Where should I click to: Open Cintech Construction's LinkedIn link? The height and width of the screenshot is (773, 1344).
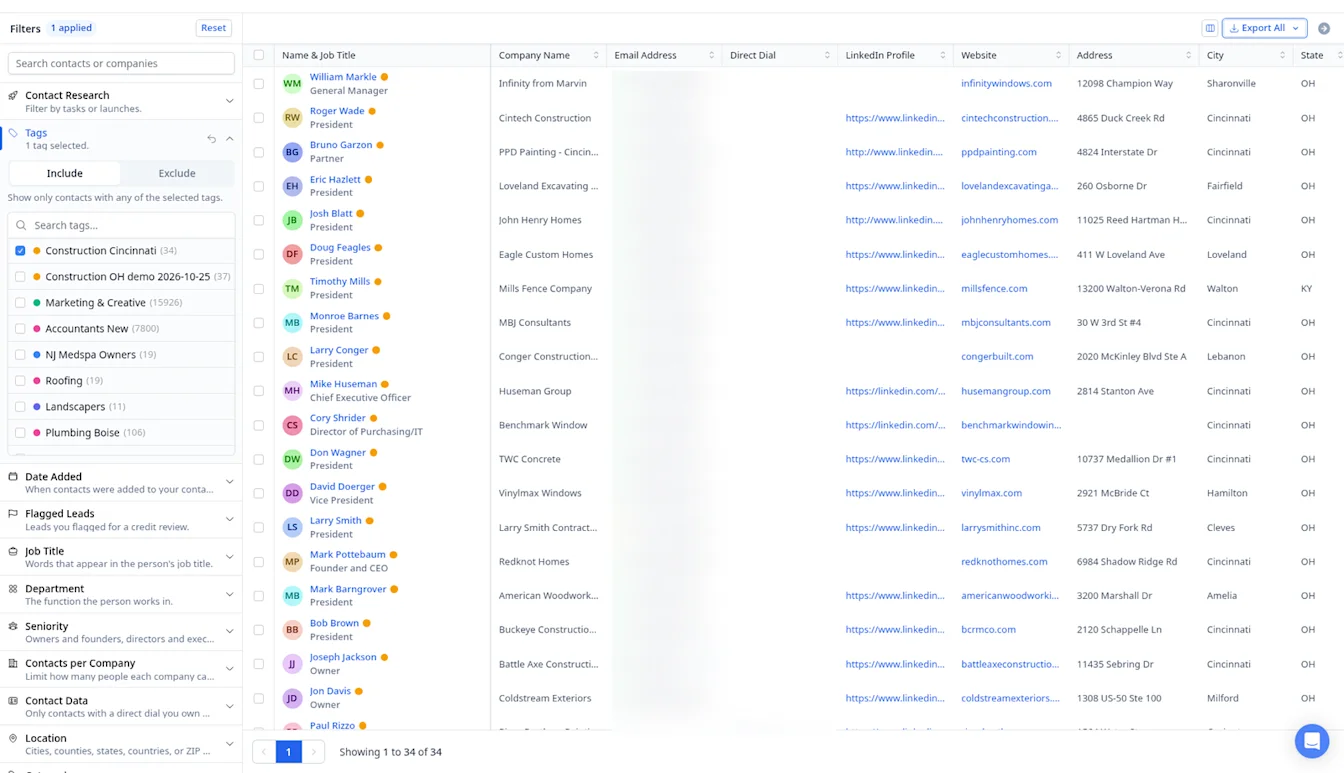pyautogui.click(x=895, y=118)
